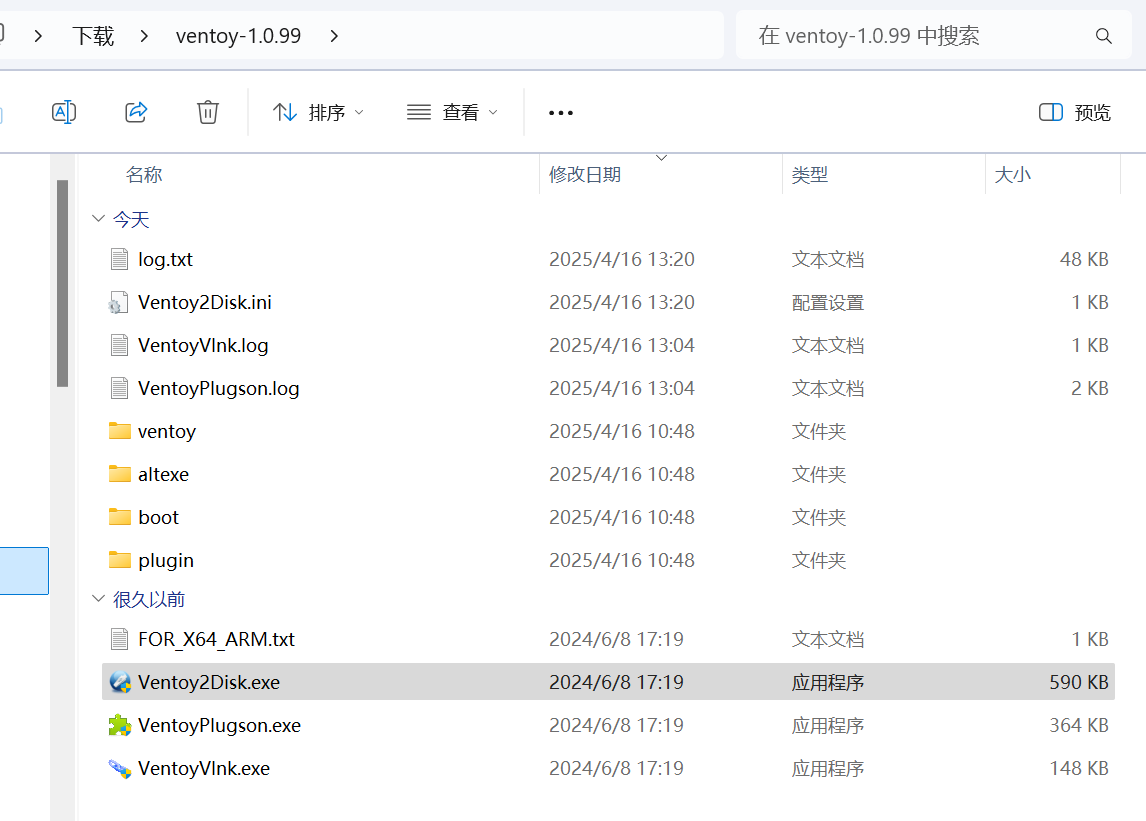Select the Ventoy2Disk.ini file name
Screen dimensions: 1146x821
click(x=205, y=302)
